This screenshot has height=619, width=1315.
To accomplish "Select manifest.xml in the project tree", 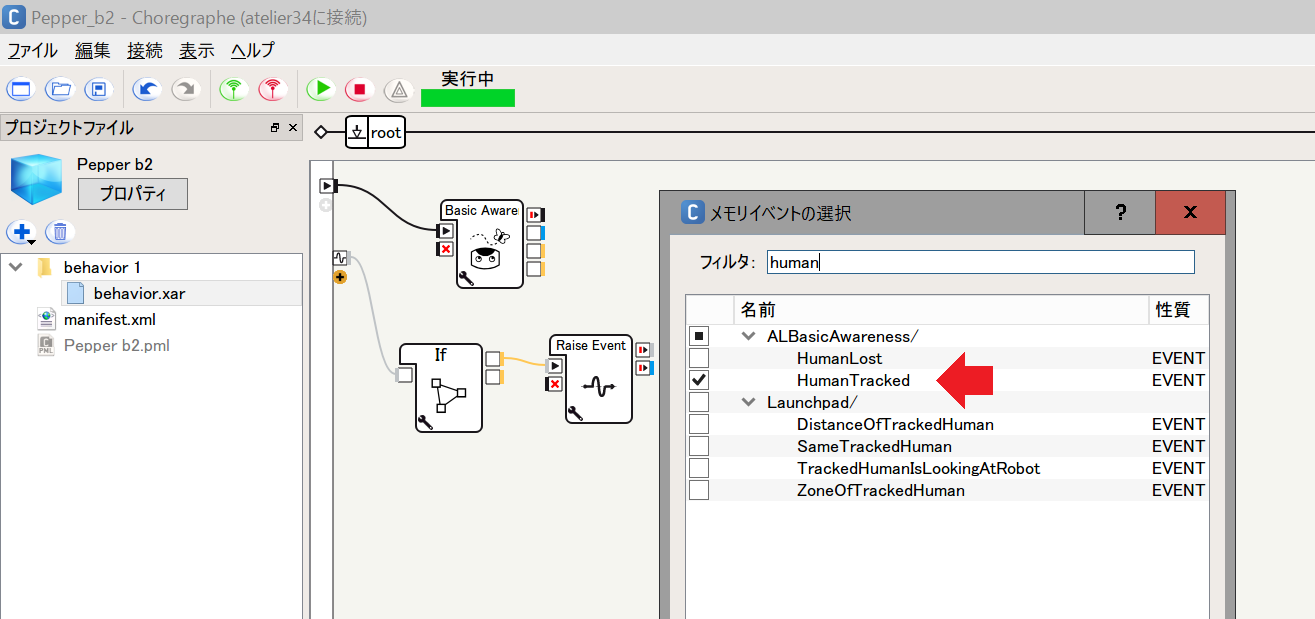I will point(109,320).
